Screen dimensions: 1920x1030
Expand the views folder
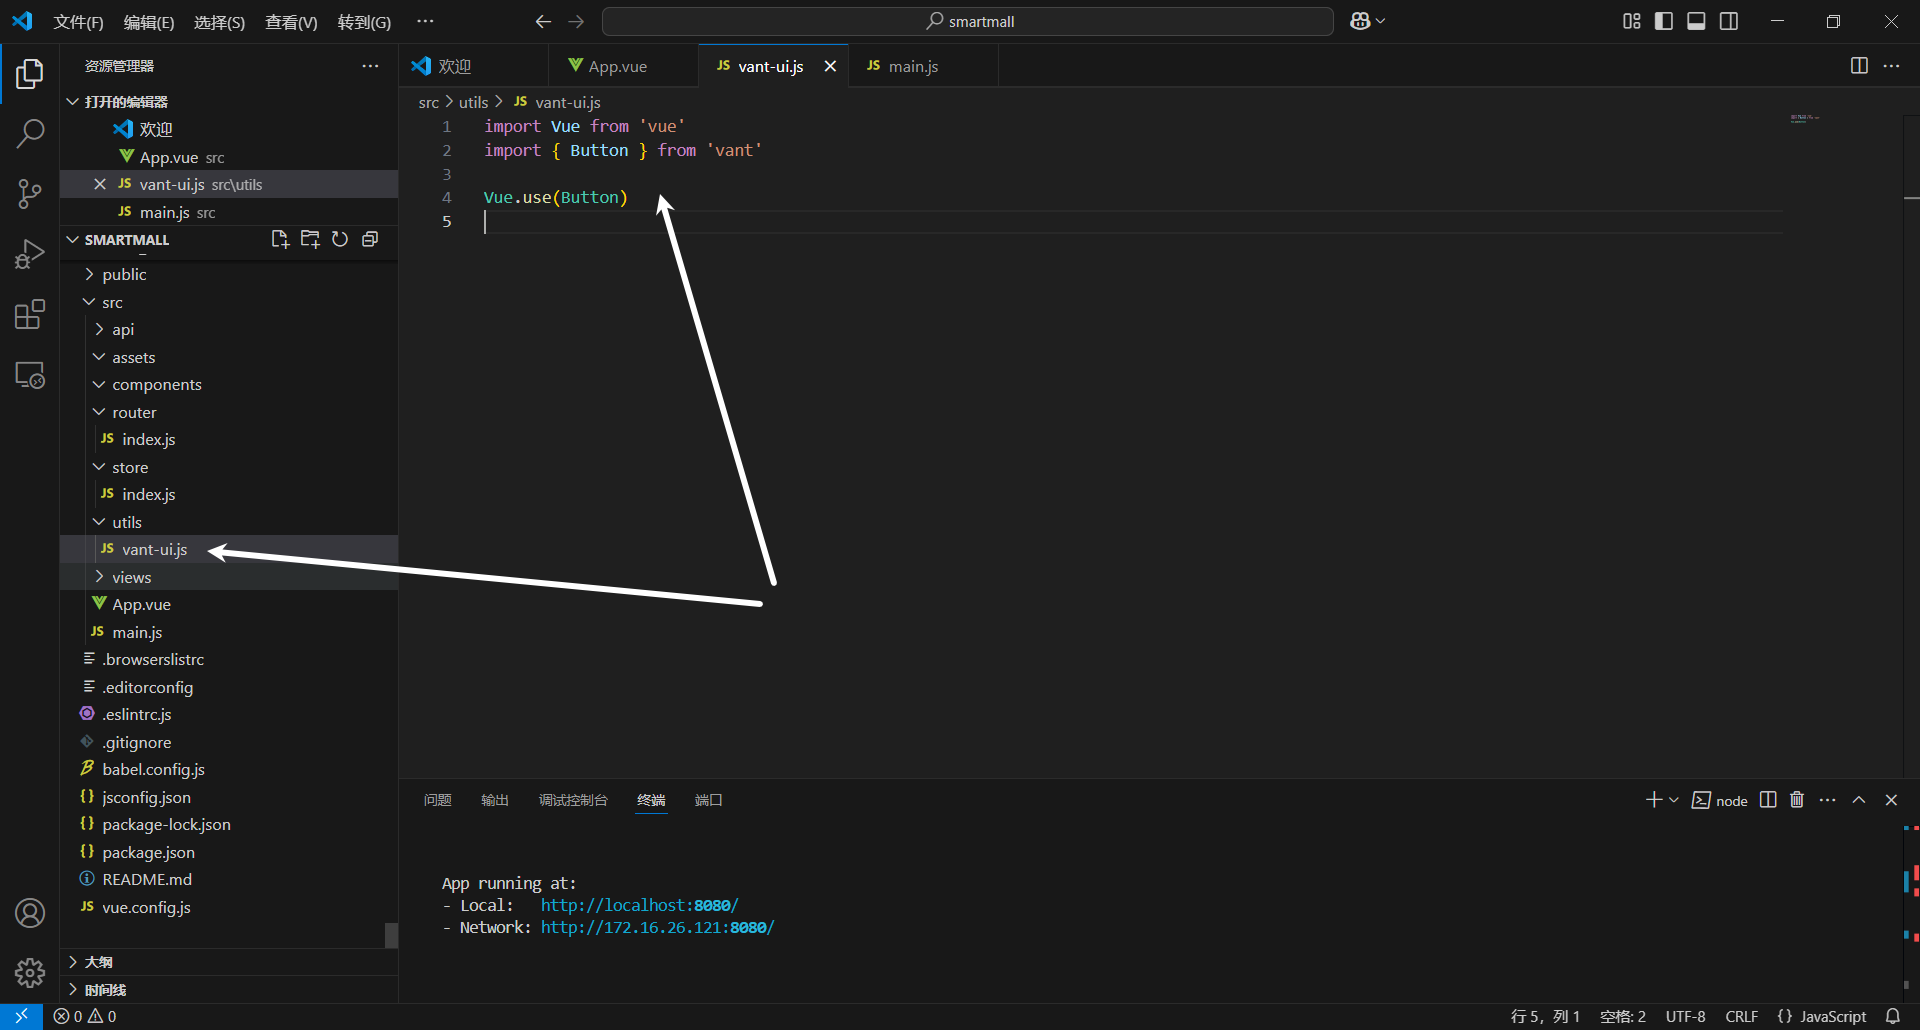131,578
